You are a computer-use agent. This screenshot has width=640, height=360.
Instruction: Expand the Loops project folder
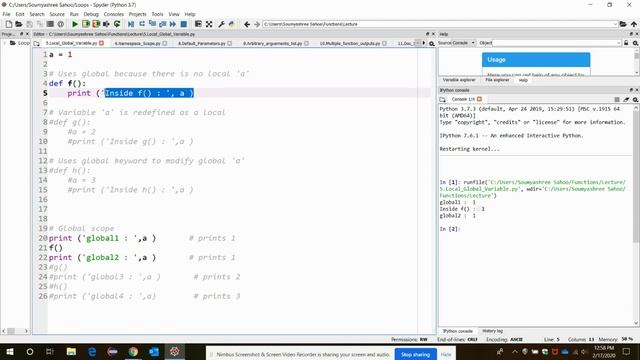[x=4, y=43]
